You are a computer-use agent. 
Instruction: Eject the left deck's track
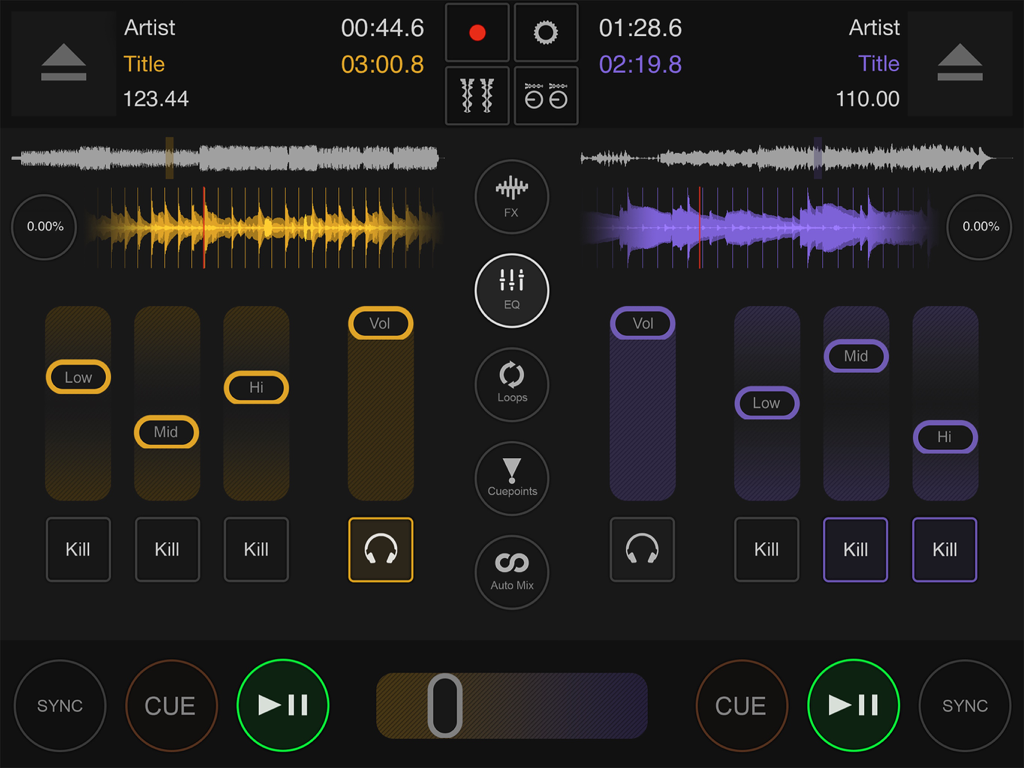coord(62,62)
